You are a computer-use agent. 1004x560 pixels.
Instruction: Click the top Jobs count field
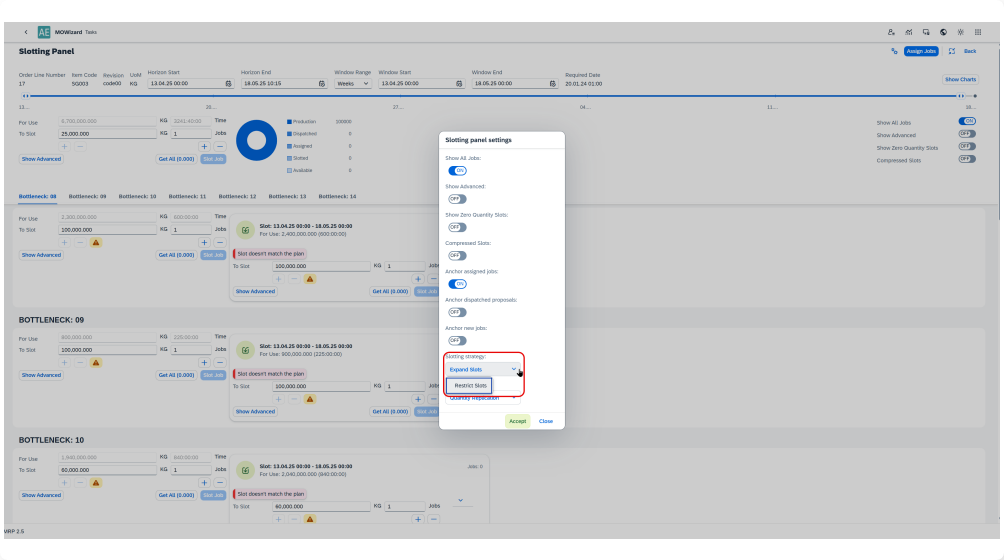pyautogui.click(x=191, y=134)
